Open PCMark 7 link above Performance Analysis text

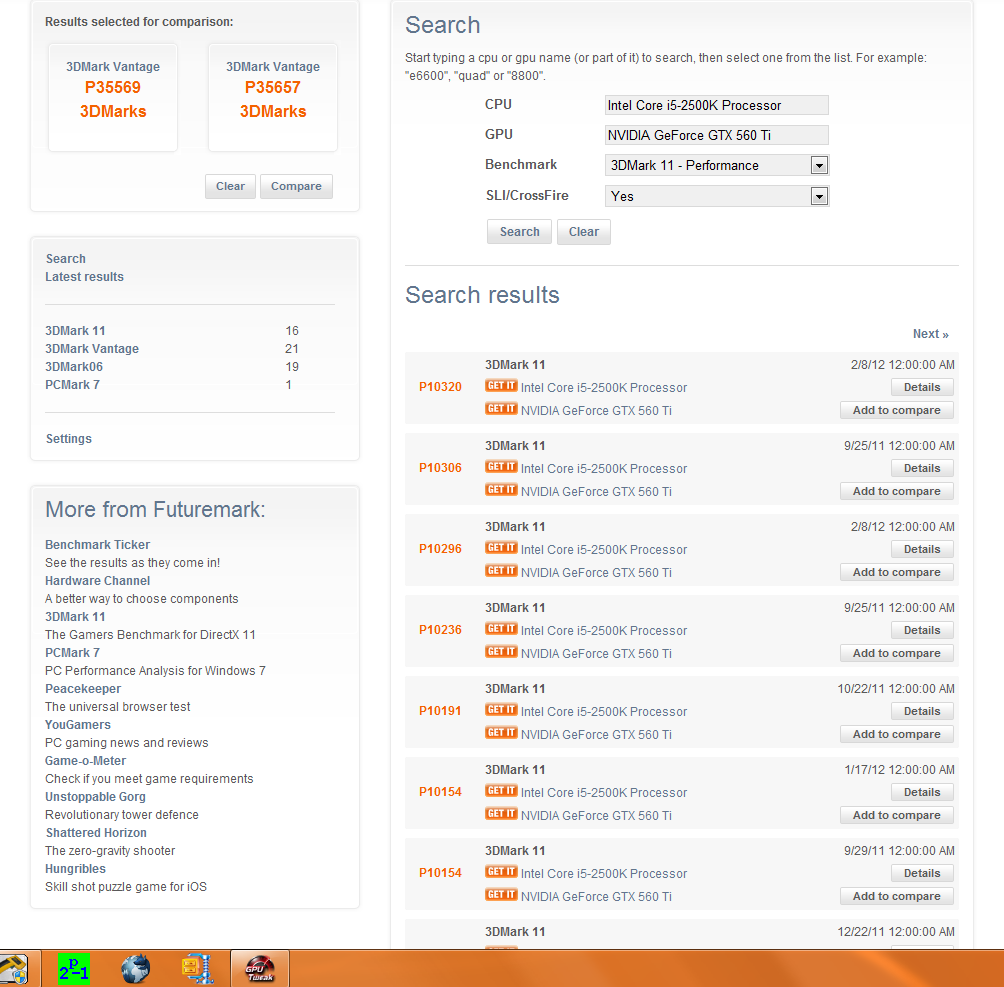(72, 652)
